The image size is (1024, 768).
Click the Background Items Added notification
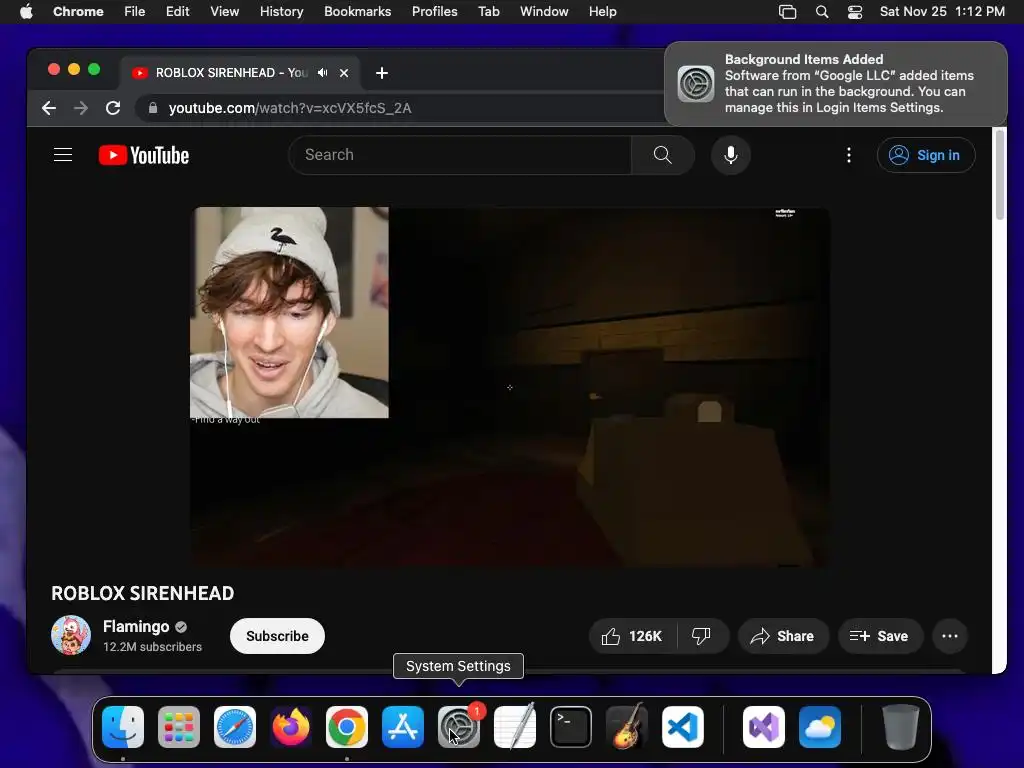tap(836, 84)
